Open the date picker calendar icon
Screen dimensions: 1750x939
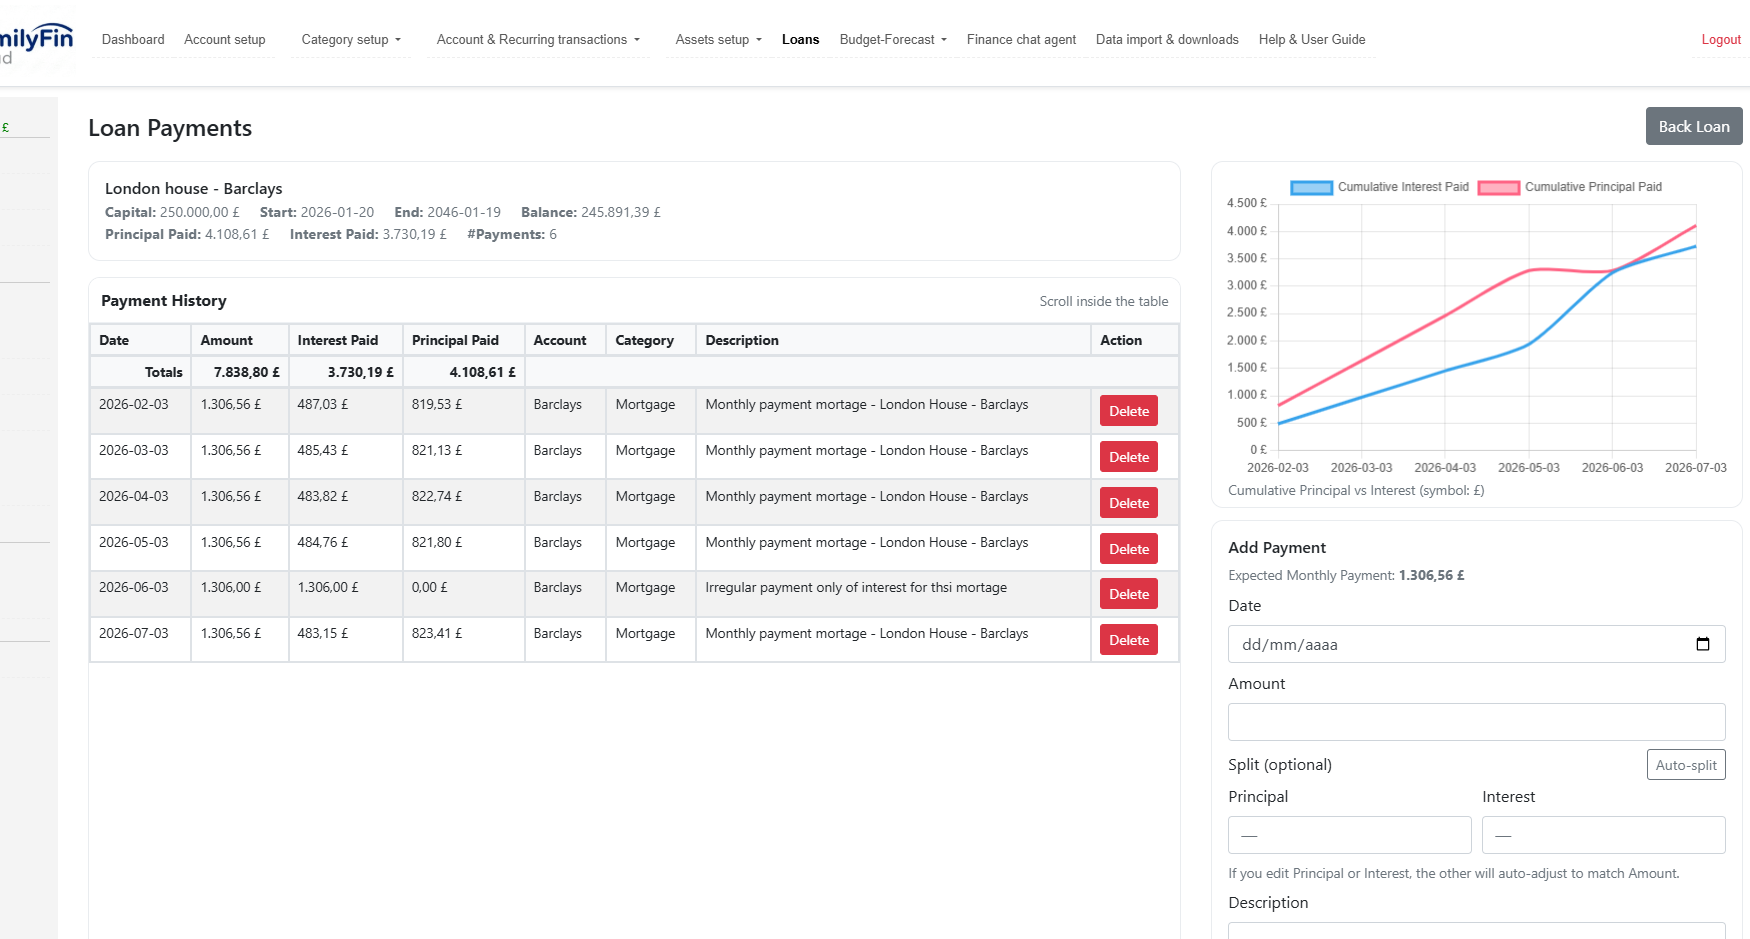[1703, 644]
